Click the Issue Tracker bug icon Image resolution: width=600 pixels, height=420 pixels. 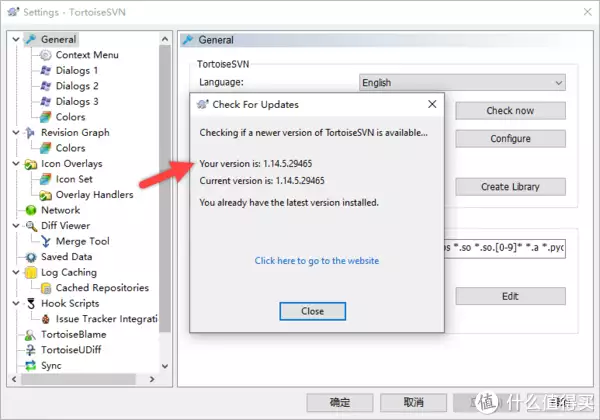click(45, 319)
